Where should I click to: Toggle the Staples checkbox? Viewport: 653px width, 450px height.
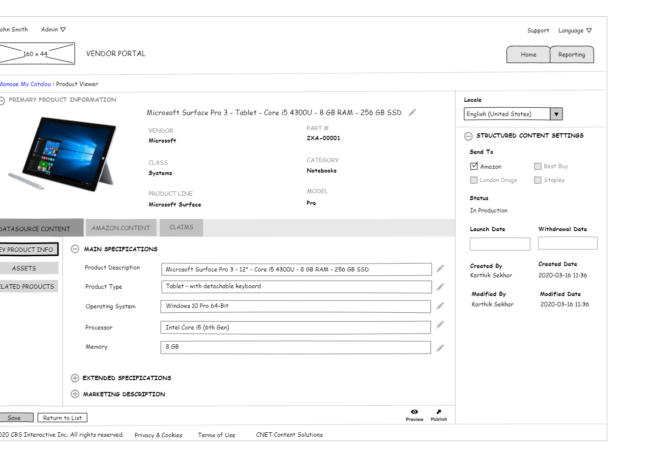[x=538, y=180]
